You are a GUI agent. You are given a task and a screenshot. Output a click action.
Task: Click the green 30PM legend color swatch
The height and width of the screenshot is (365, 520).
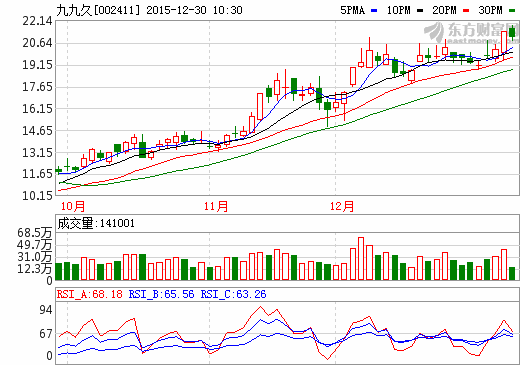(512, 11)
